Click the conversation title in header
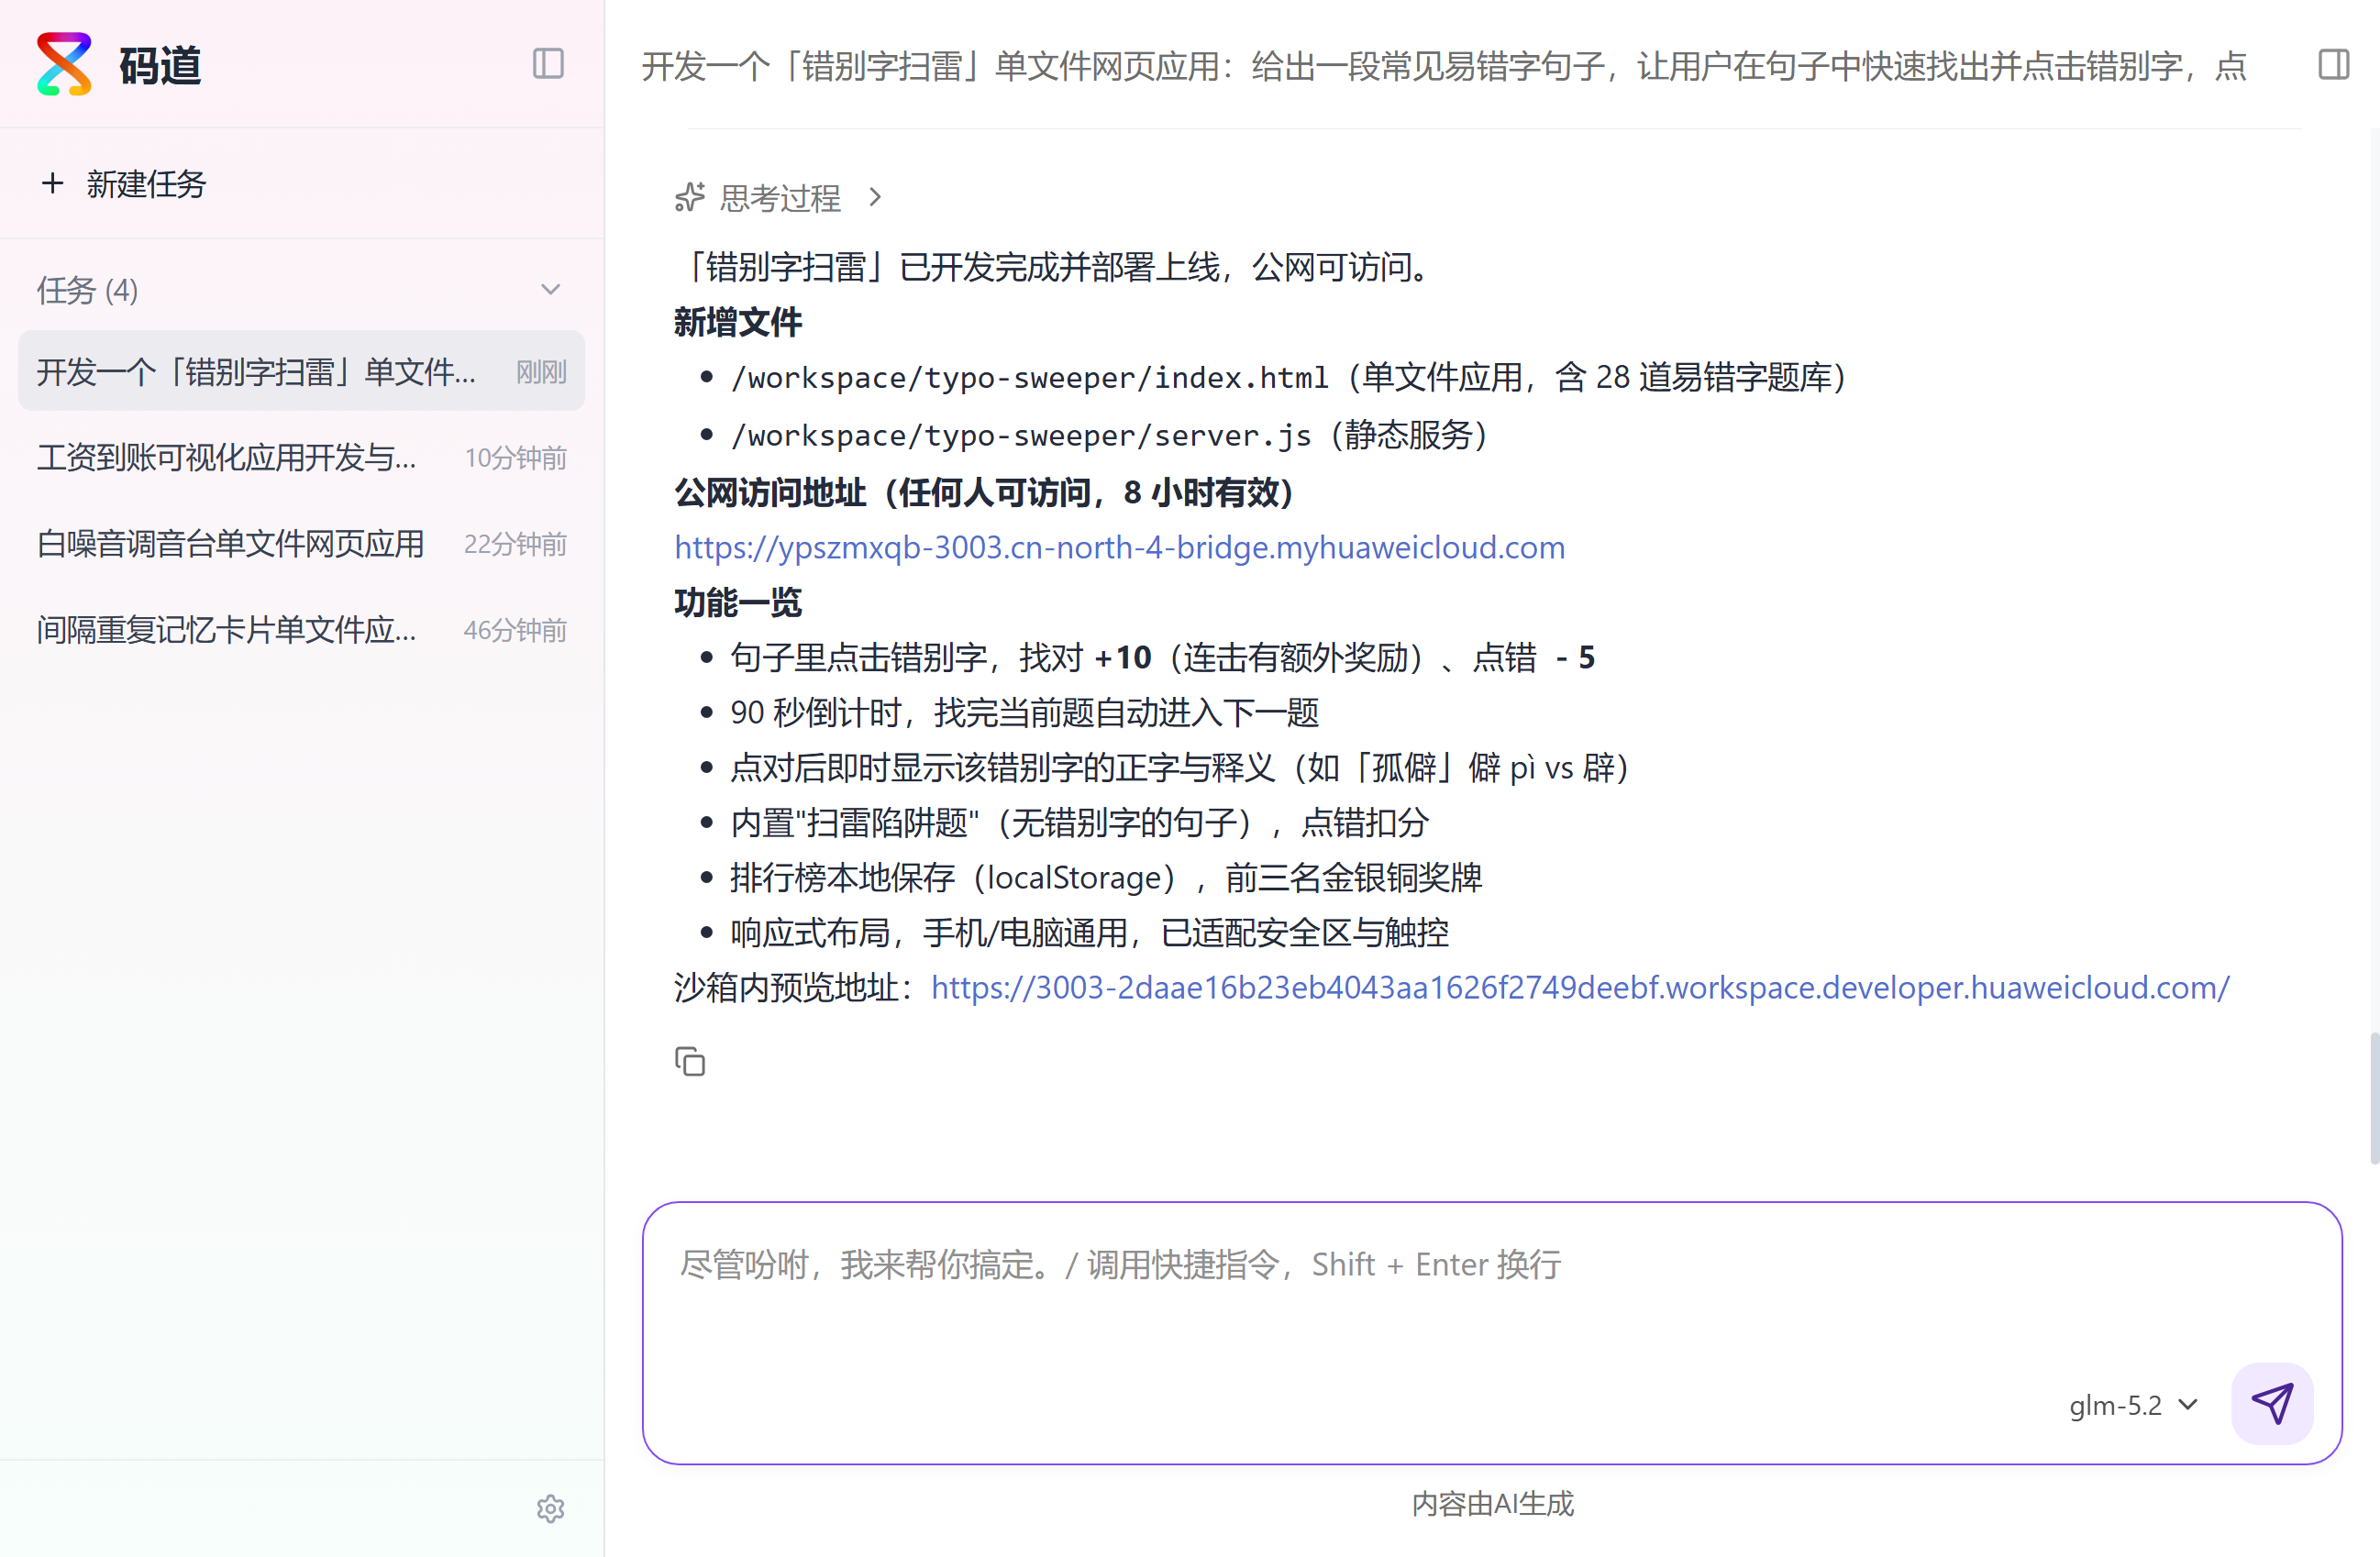This screenshot has width=2380, height=1557. tap(1445, 65)
